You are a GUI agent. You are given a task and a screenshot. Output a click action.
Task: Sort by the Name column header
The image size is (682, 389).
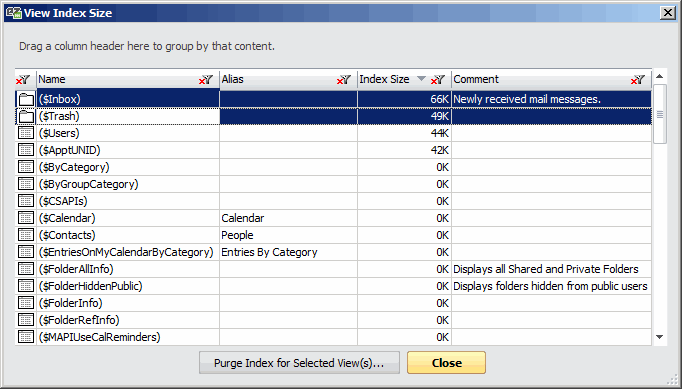tap(52, 79)
